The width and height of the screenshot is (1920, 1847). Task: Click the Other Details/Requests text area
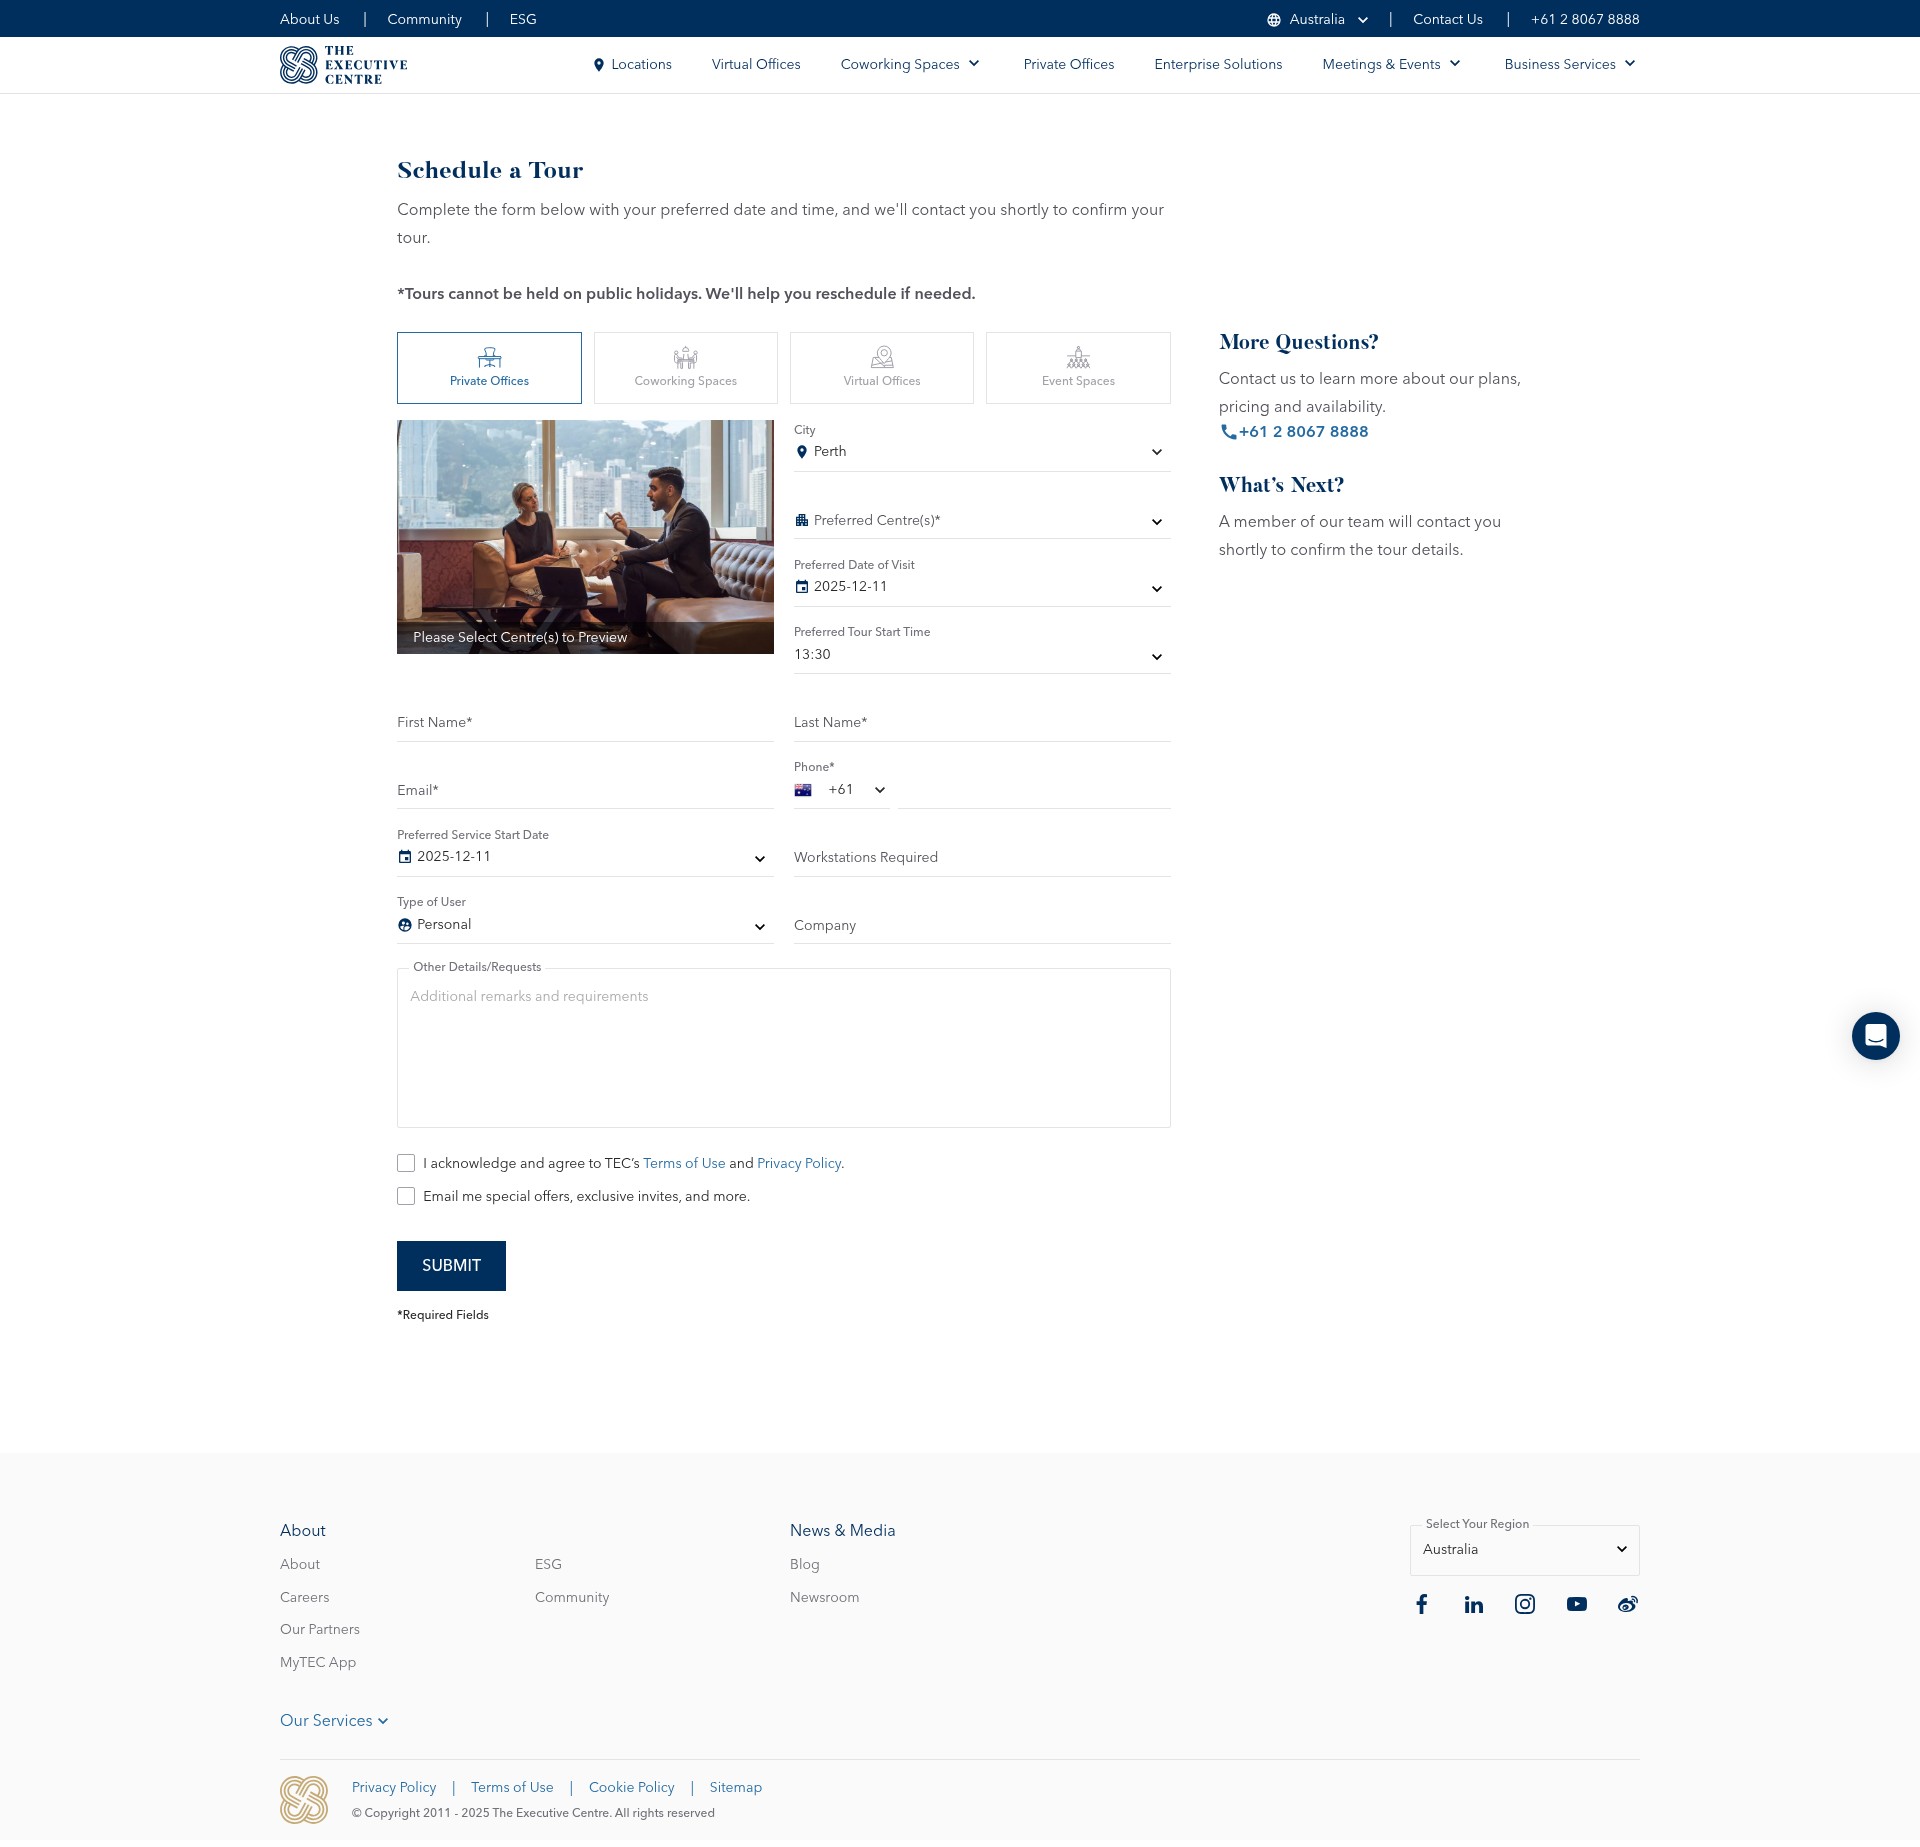783,1049
